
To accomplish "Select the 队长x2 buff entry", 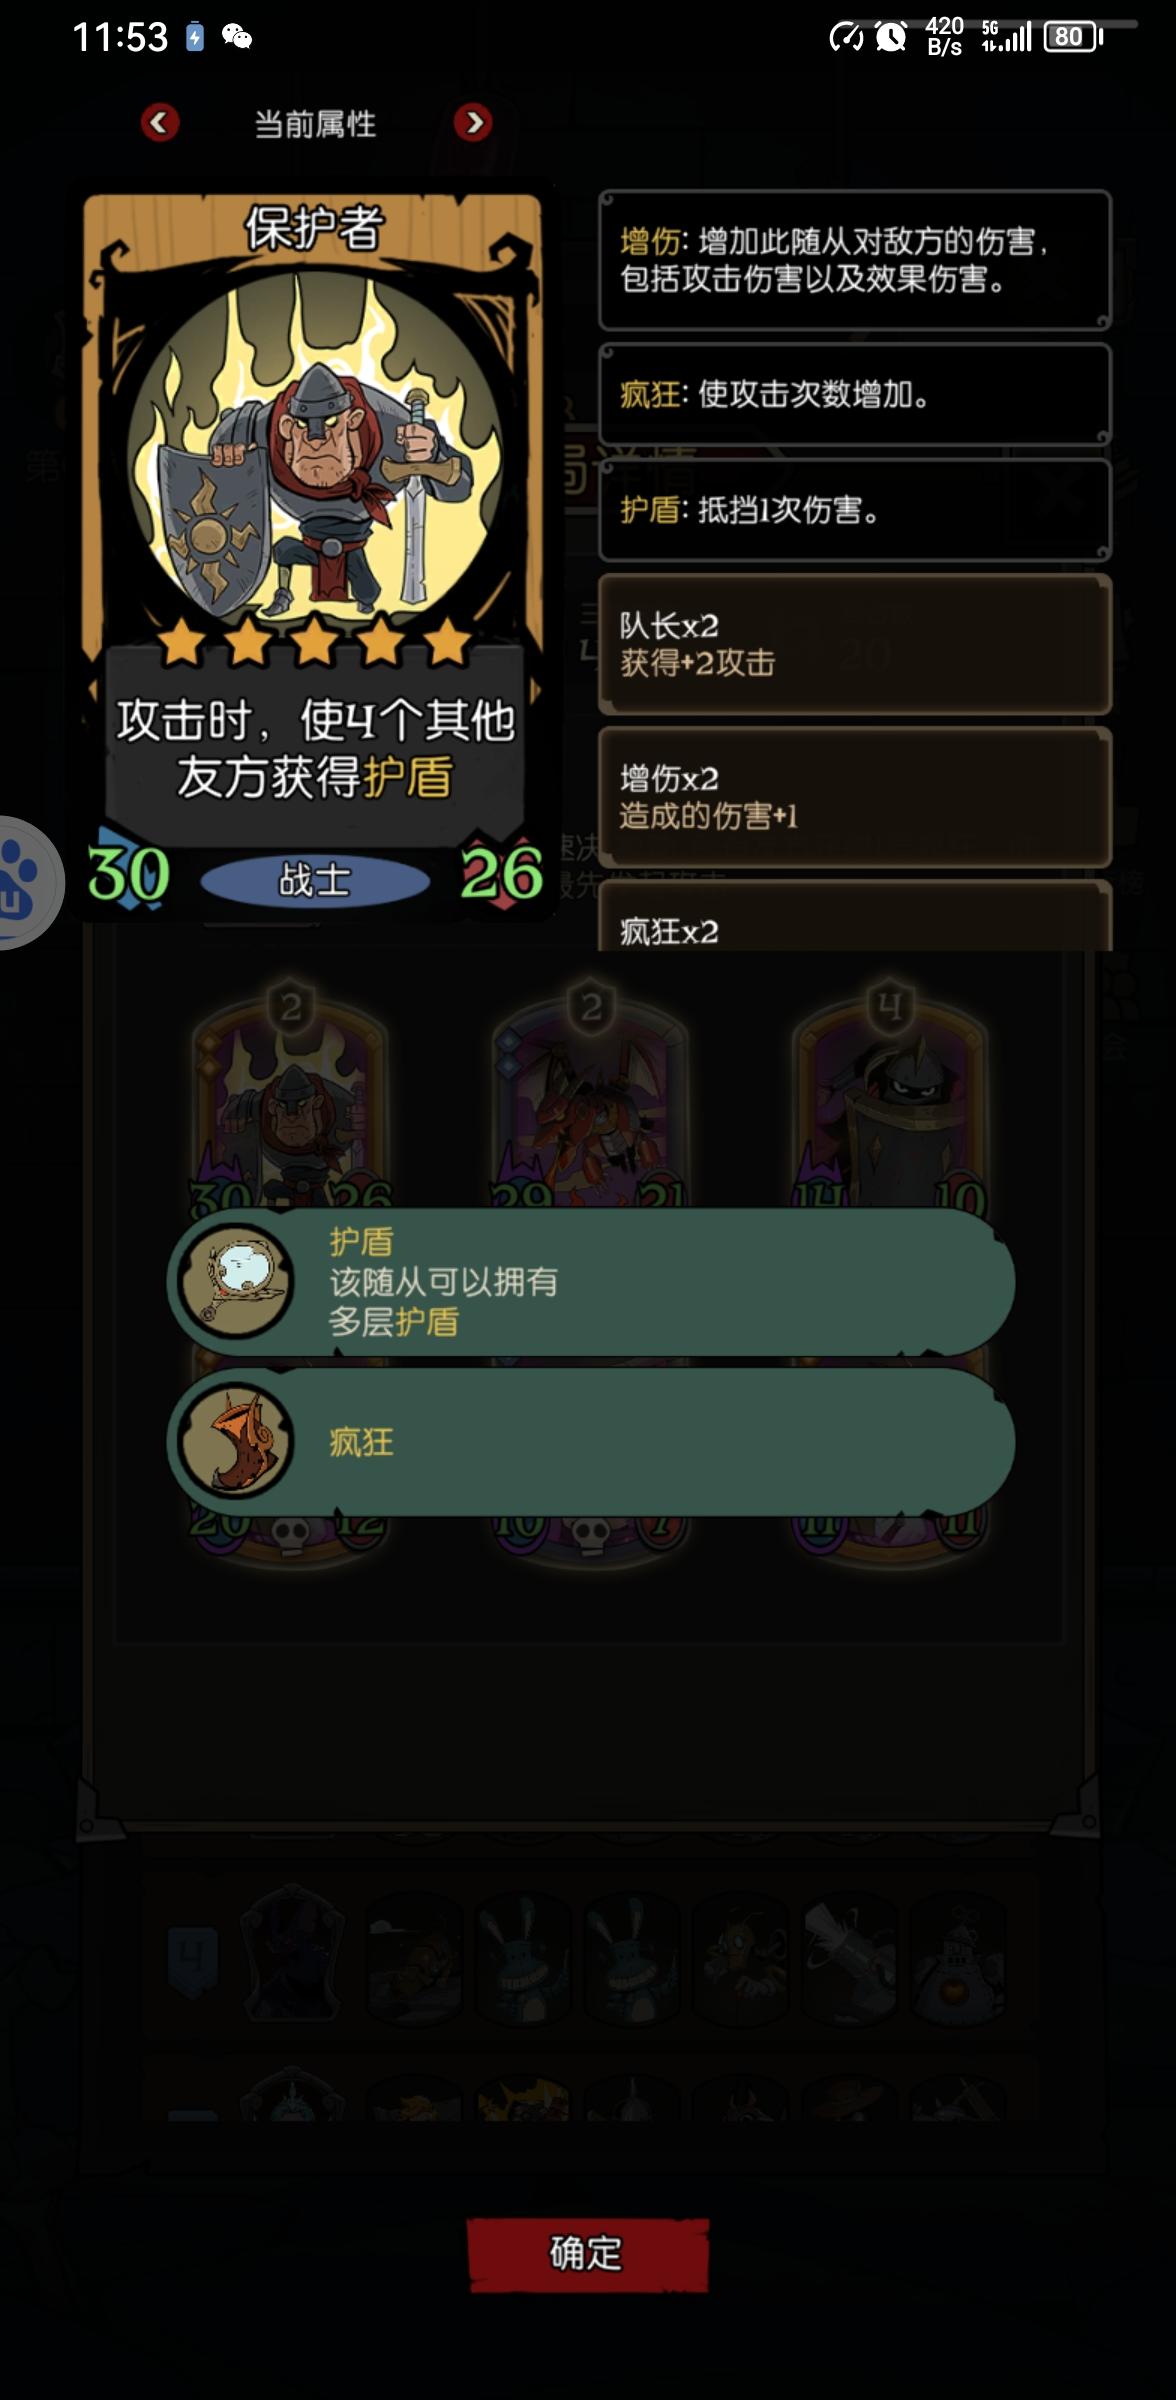I will coord(855,644).
